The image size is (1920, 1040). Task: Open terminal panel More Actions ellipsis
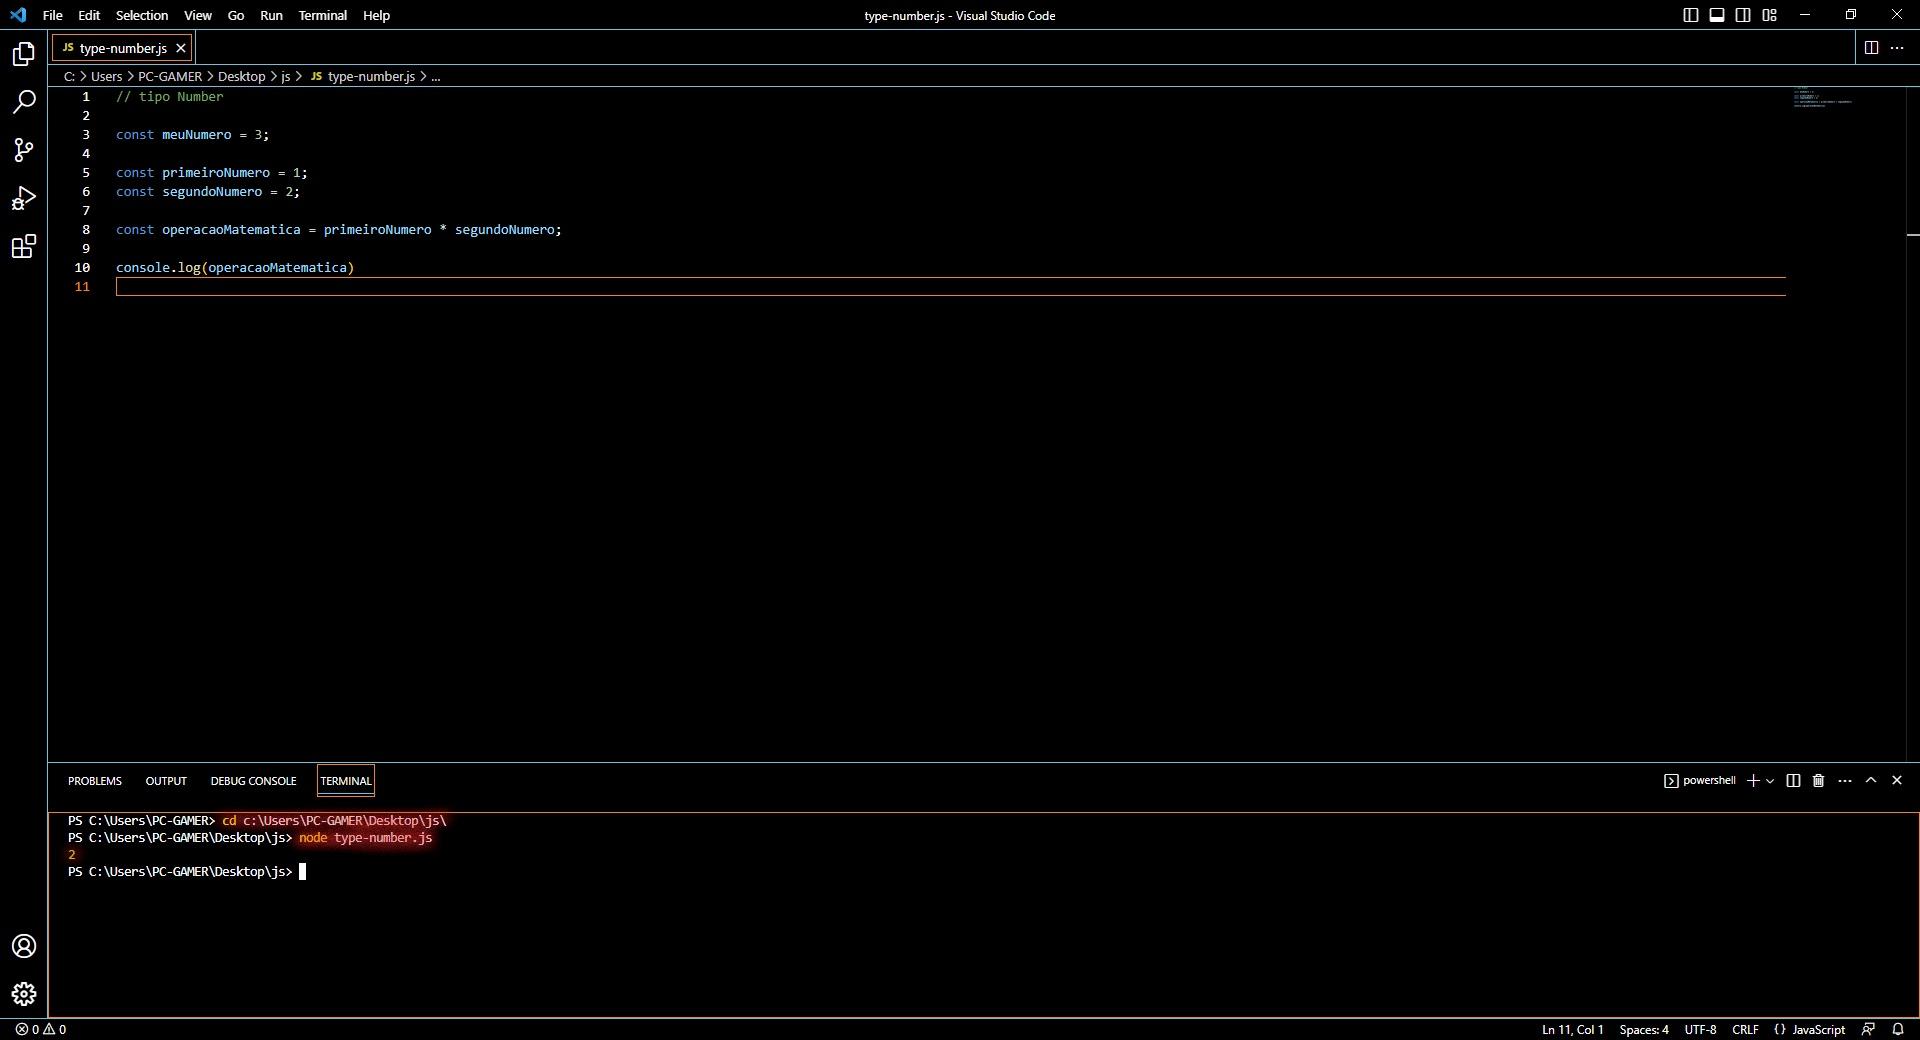[x=1845, y=781]
